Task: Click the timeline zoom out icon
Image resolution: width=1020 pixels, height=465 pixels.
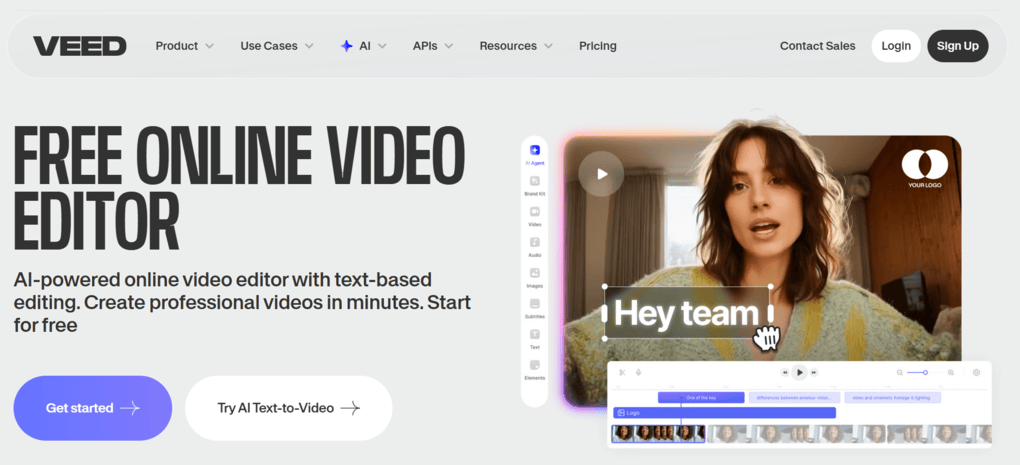Action: click(900, 373)
